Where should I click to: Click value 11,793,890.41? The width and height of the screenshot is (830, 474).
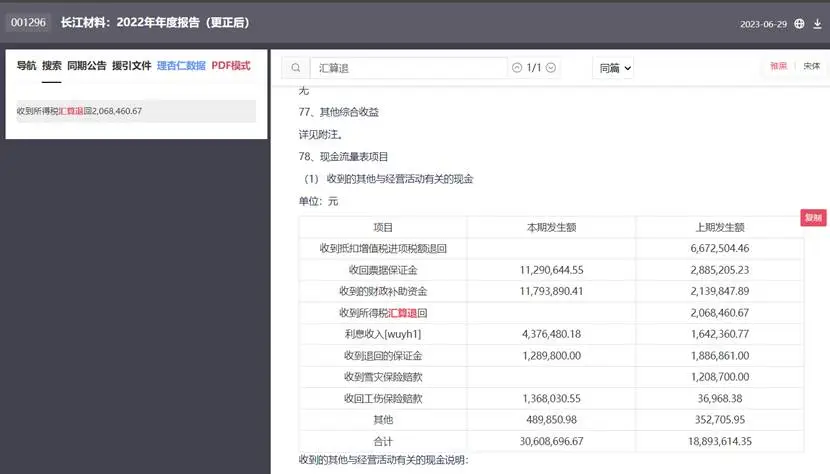click(x=551, y=291)
